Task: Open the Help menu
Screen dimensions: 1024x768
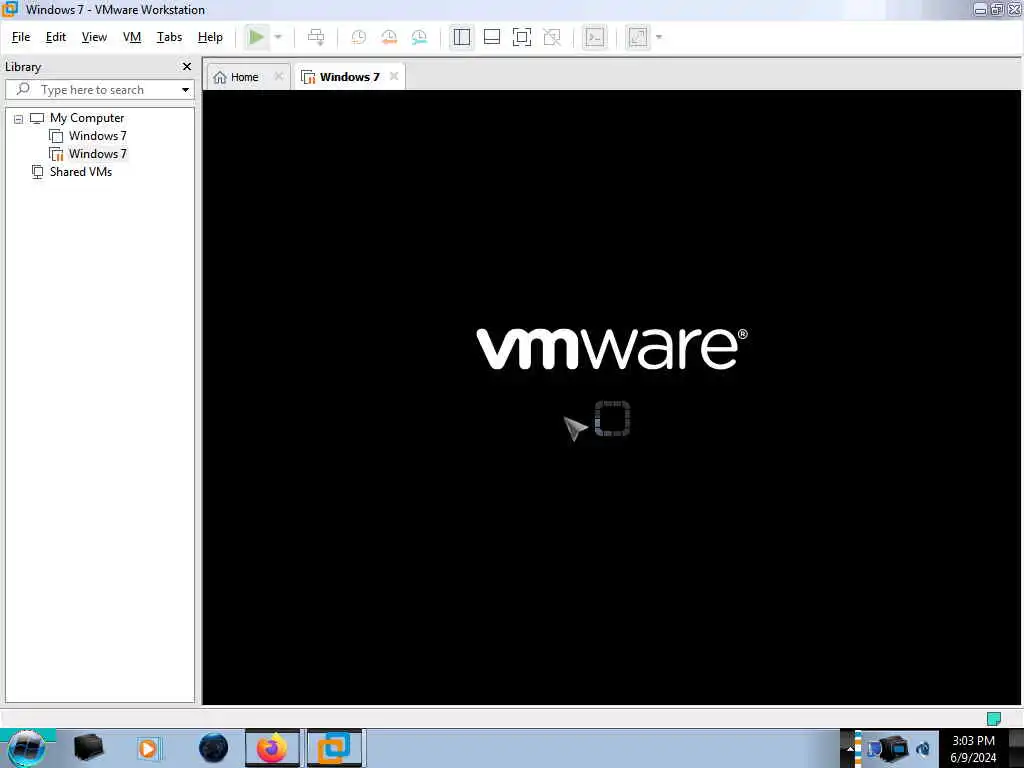Action: pyautogui.click(x=210, y=37)
